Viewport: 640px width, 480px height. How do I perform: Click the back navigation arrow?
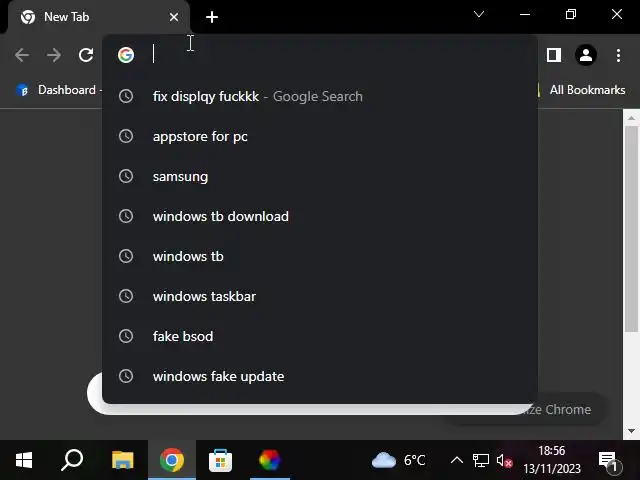click(x=22, y=55)
